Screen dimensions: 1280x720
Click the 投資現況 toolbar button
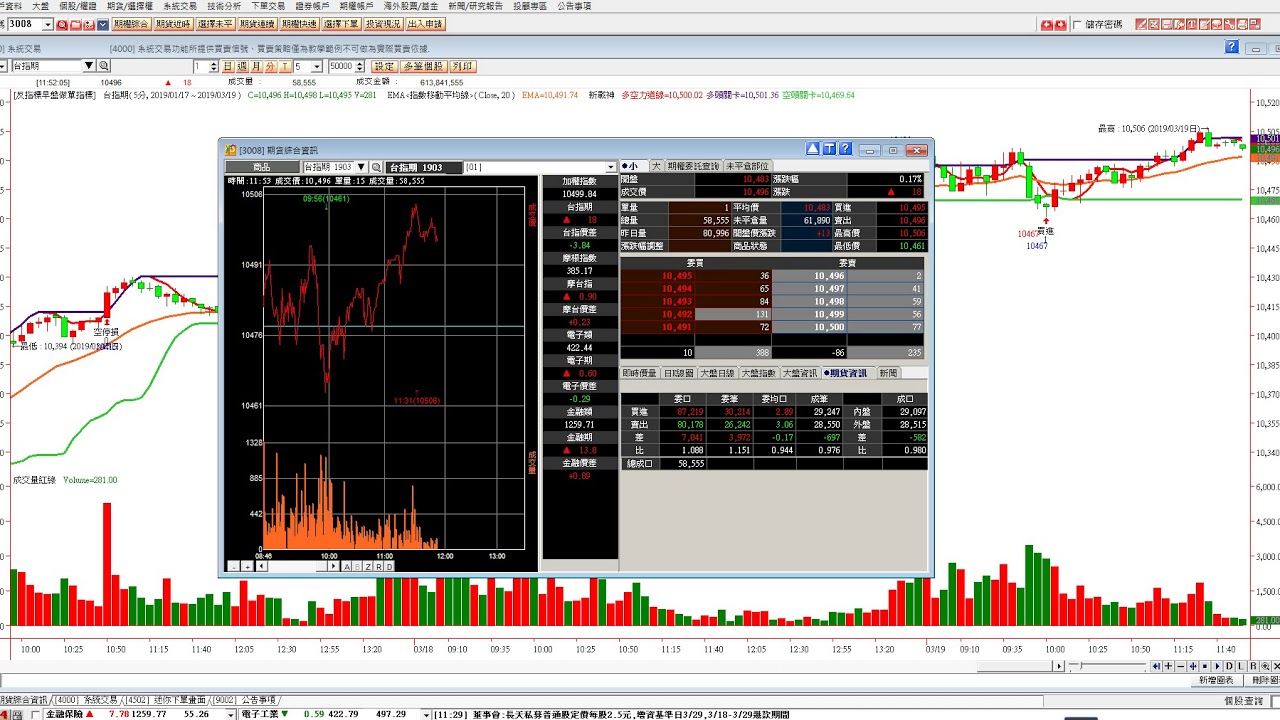(383, 24)
